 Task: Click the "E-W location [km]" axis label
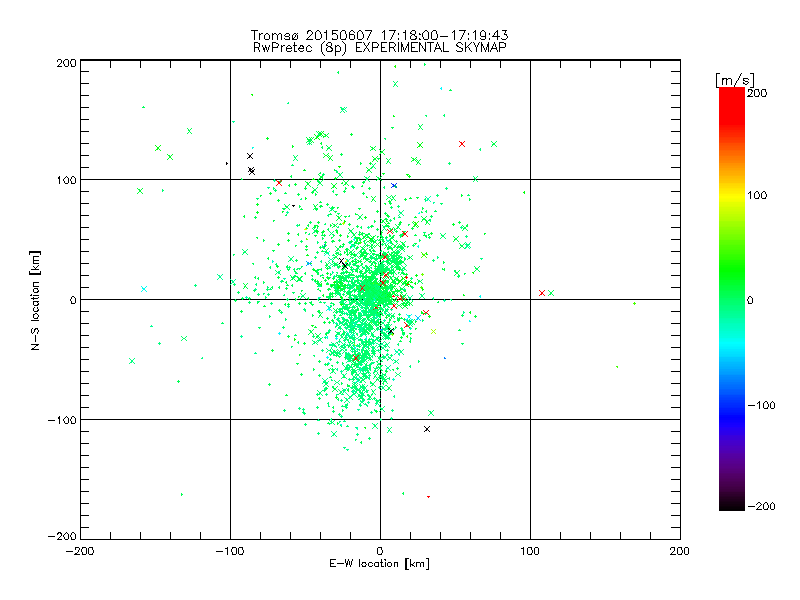[379, 564]
